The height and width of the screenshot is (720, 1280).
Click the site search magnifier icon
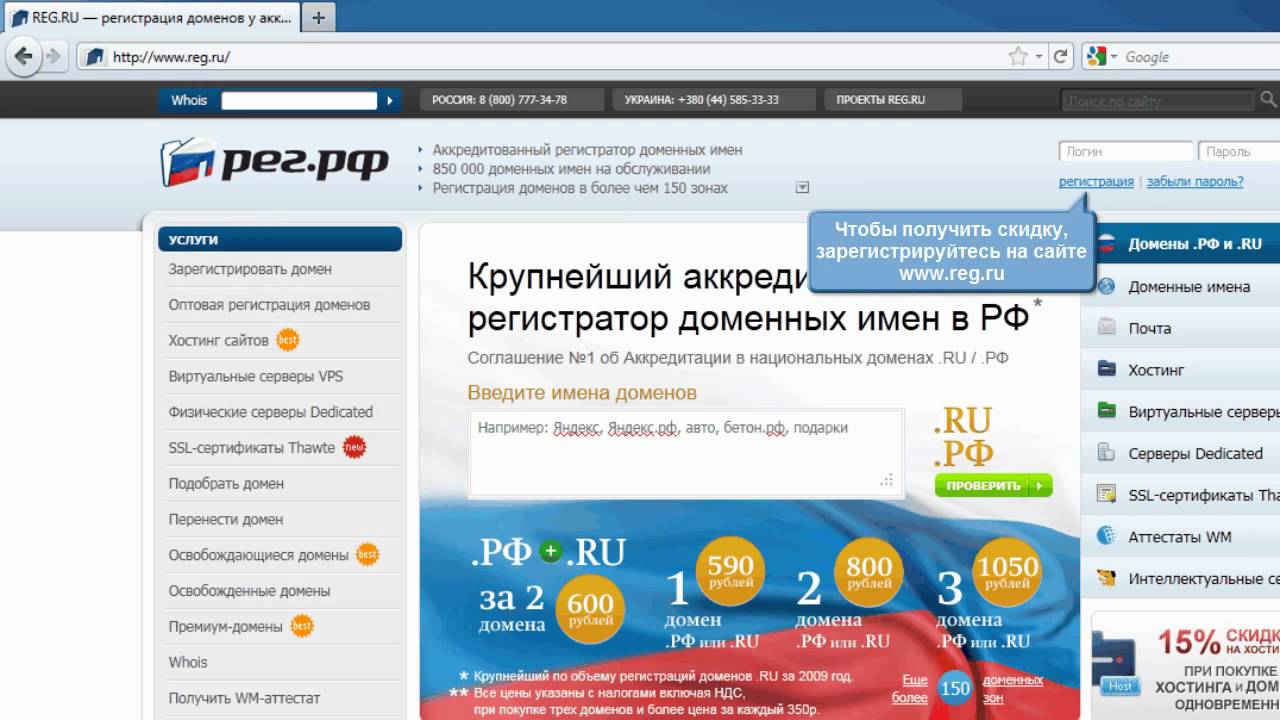[x=1268, y=100]
